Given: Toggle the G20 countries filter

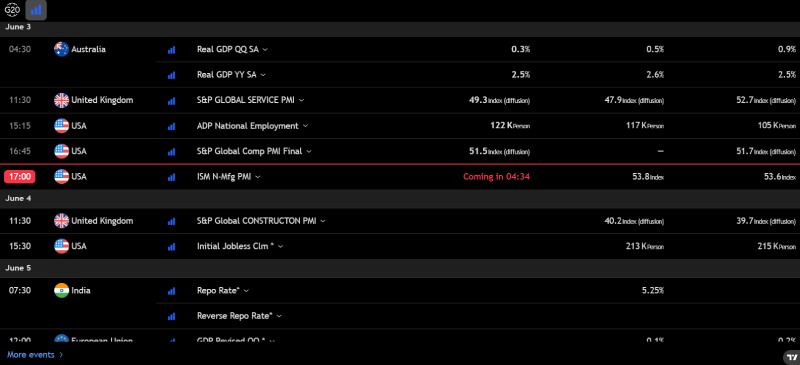Looking at the screenshot, I should [12, 10].
